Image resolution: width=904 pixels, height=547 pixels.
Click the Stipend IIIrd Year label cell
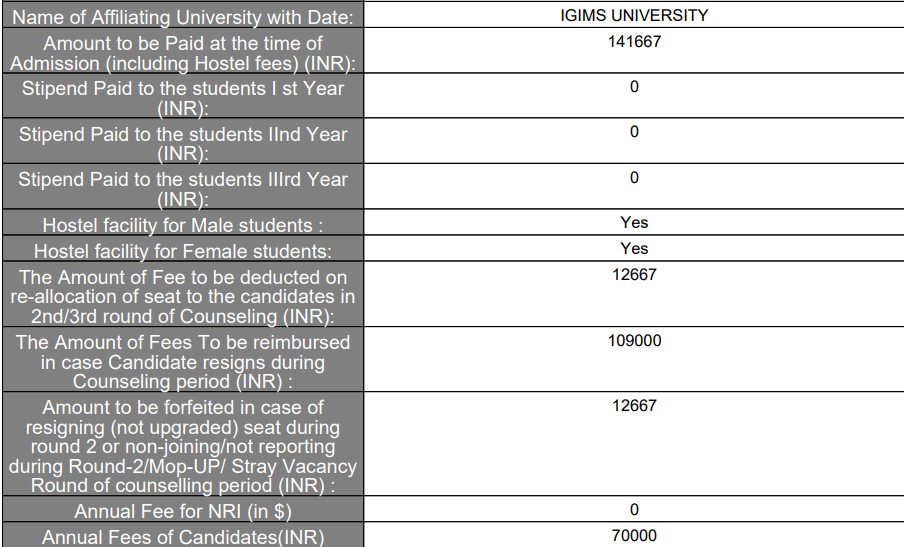(x=183, y=189)
